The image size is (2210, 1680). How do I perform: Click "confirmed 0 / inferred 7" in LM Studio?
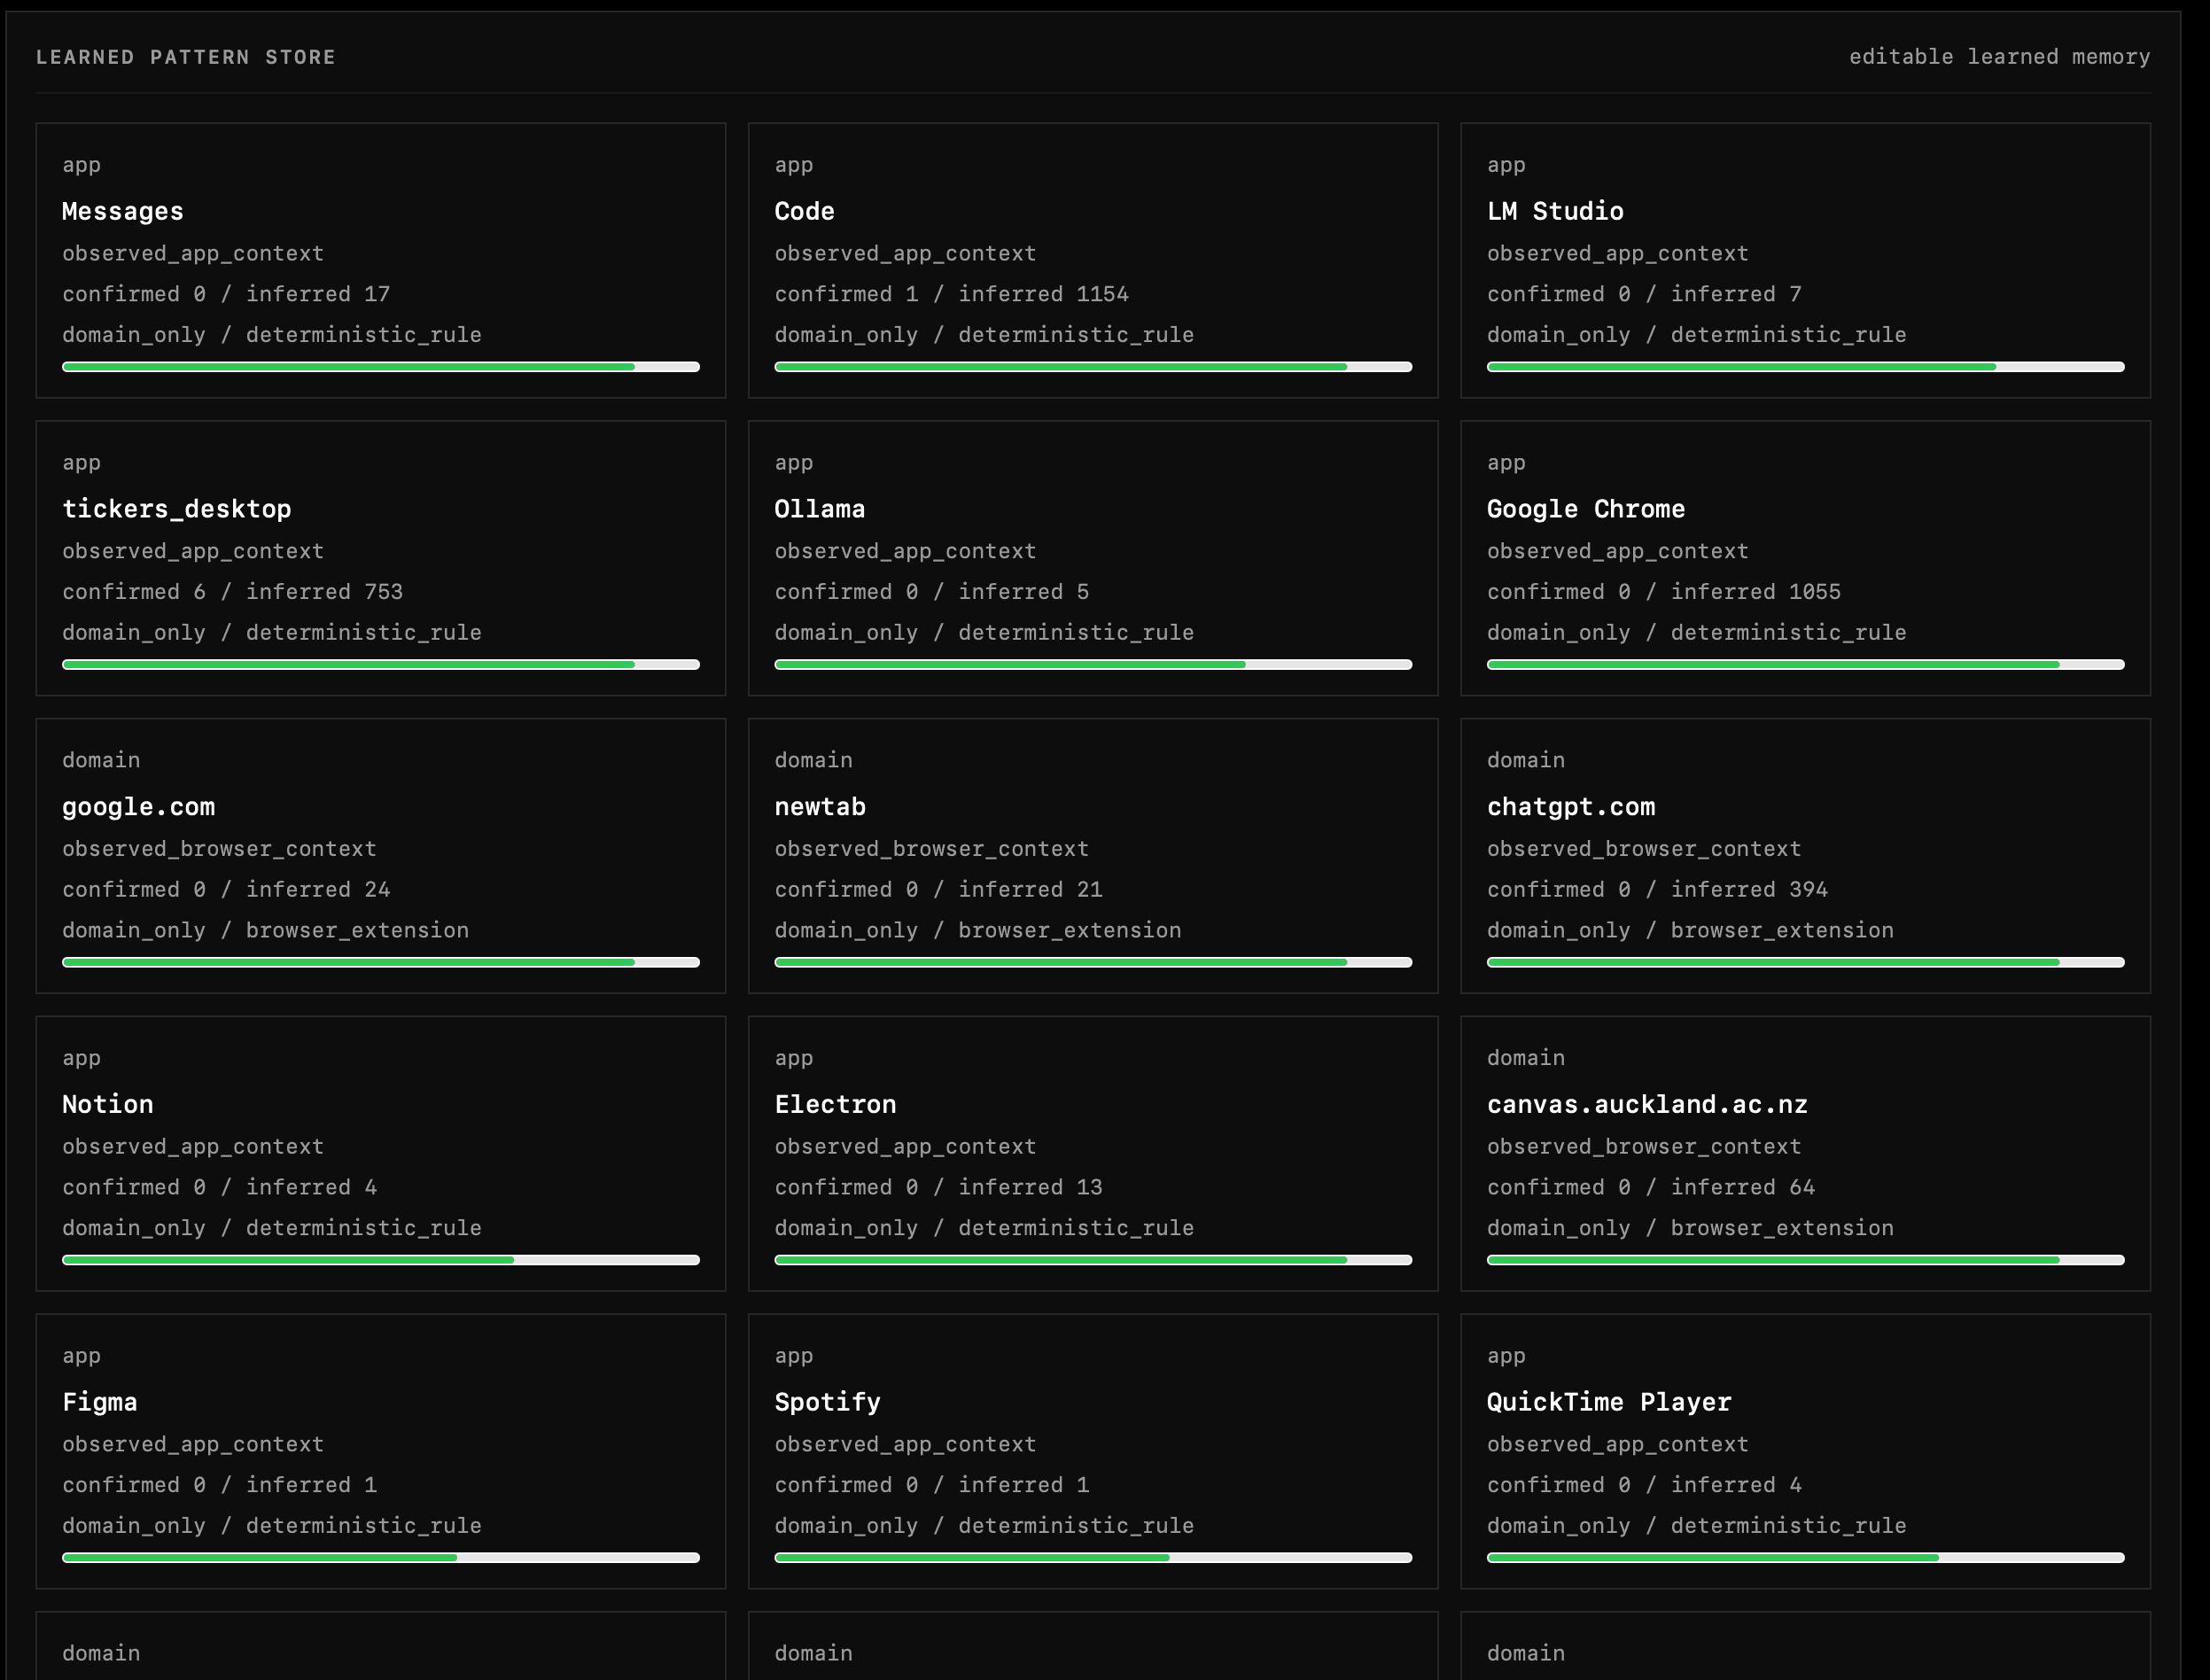[x=1644, y=294]
